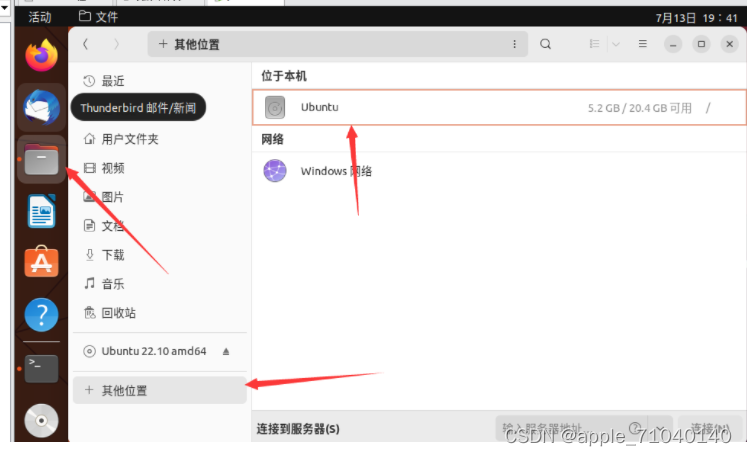This screenshot has height=456, width=747.
Task: Open the Files app in the dock
Action: click(41, 159)
